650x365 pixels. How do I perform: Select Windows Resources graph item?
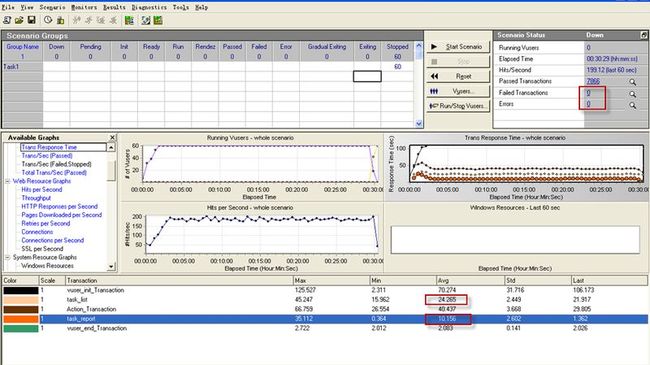click(x=47, y=266)
